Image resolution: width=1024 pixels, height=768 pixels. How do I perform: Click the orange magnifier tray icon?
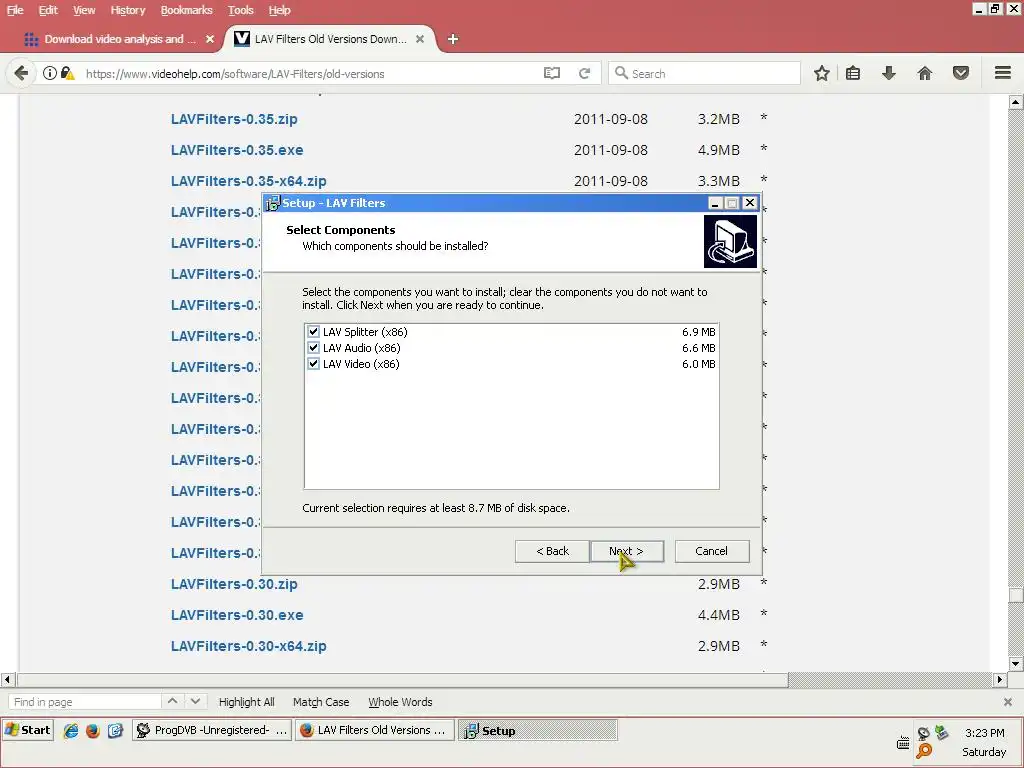[x=923, y=751]
